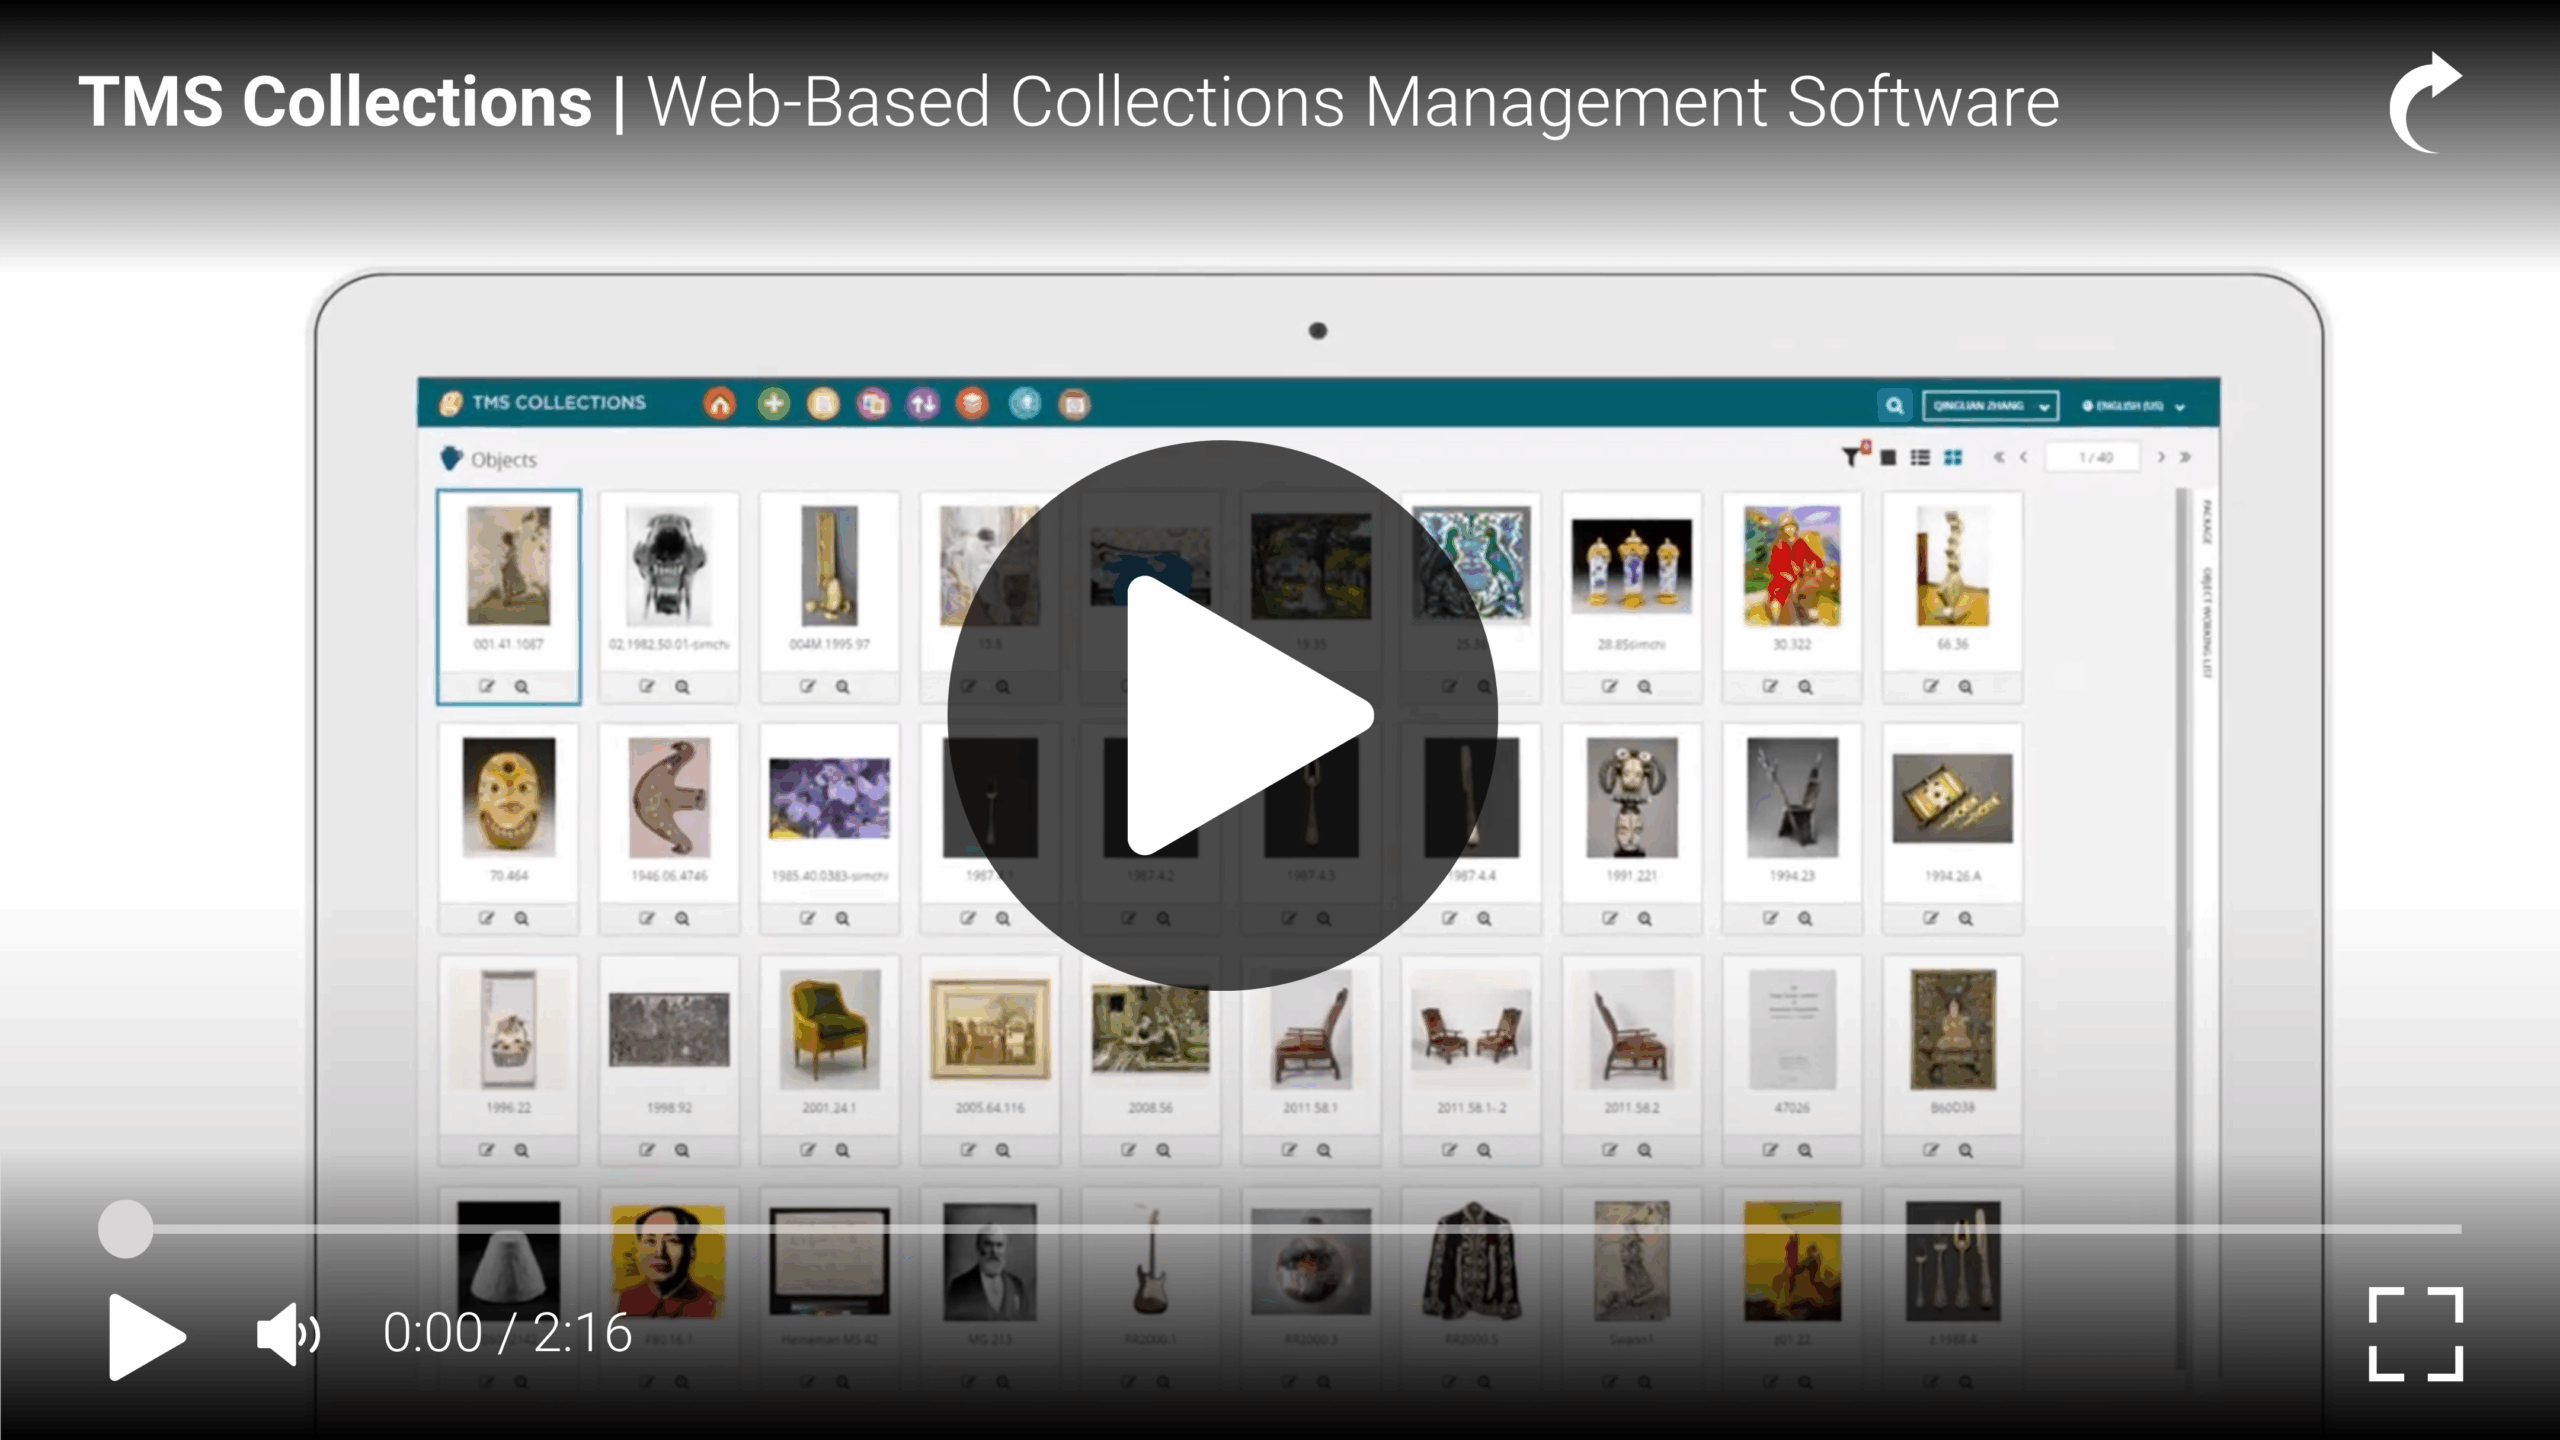Select the 1991.221 sculpture thumbnail
The image size is (2560, 1440).
coord(1632,798)
